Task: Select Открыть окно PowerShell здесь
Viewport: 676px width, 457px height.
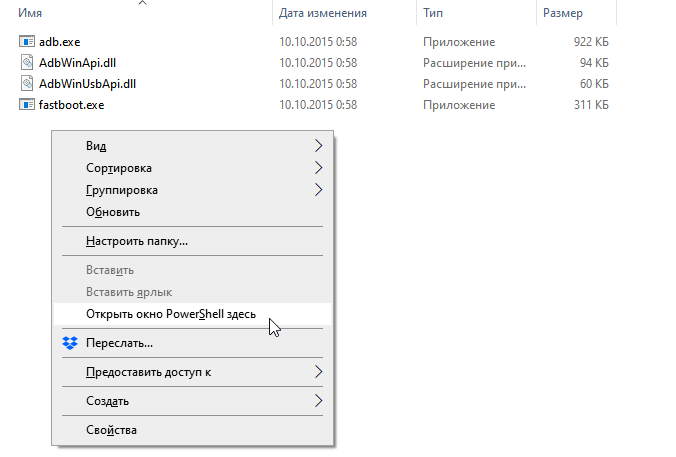Action: [x=171, y=314]
